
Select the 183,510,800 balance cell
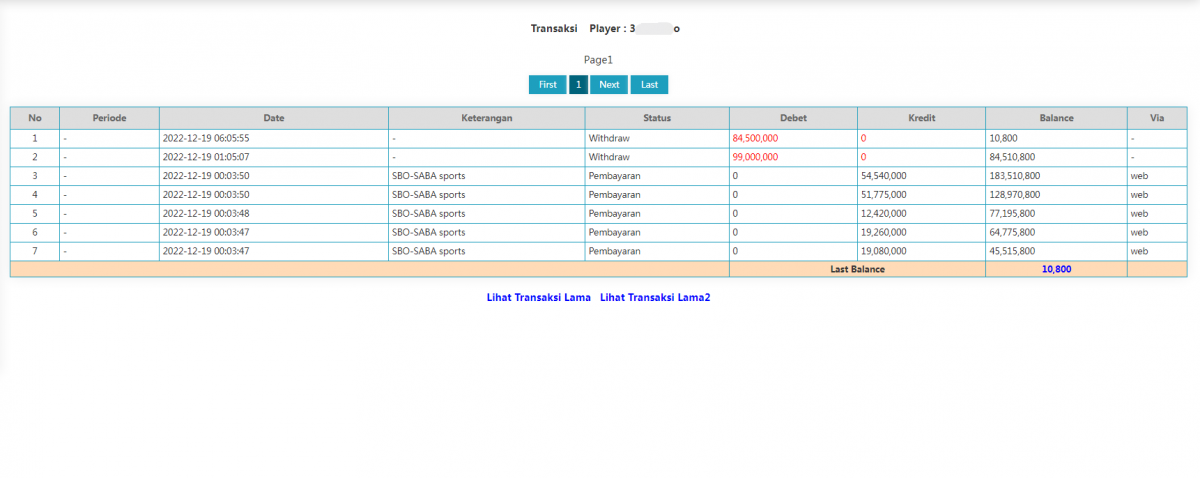pos(1056,176)
